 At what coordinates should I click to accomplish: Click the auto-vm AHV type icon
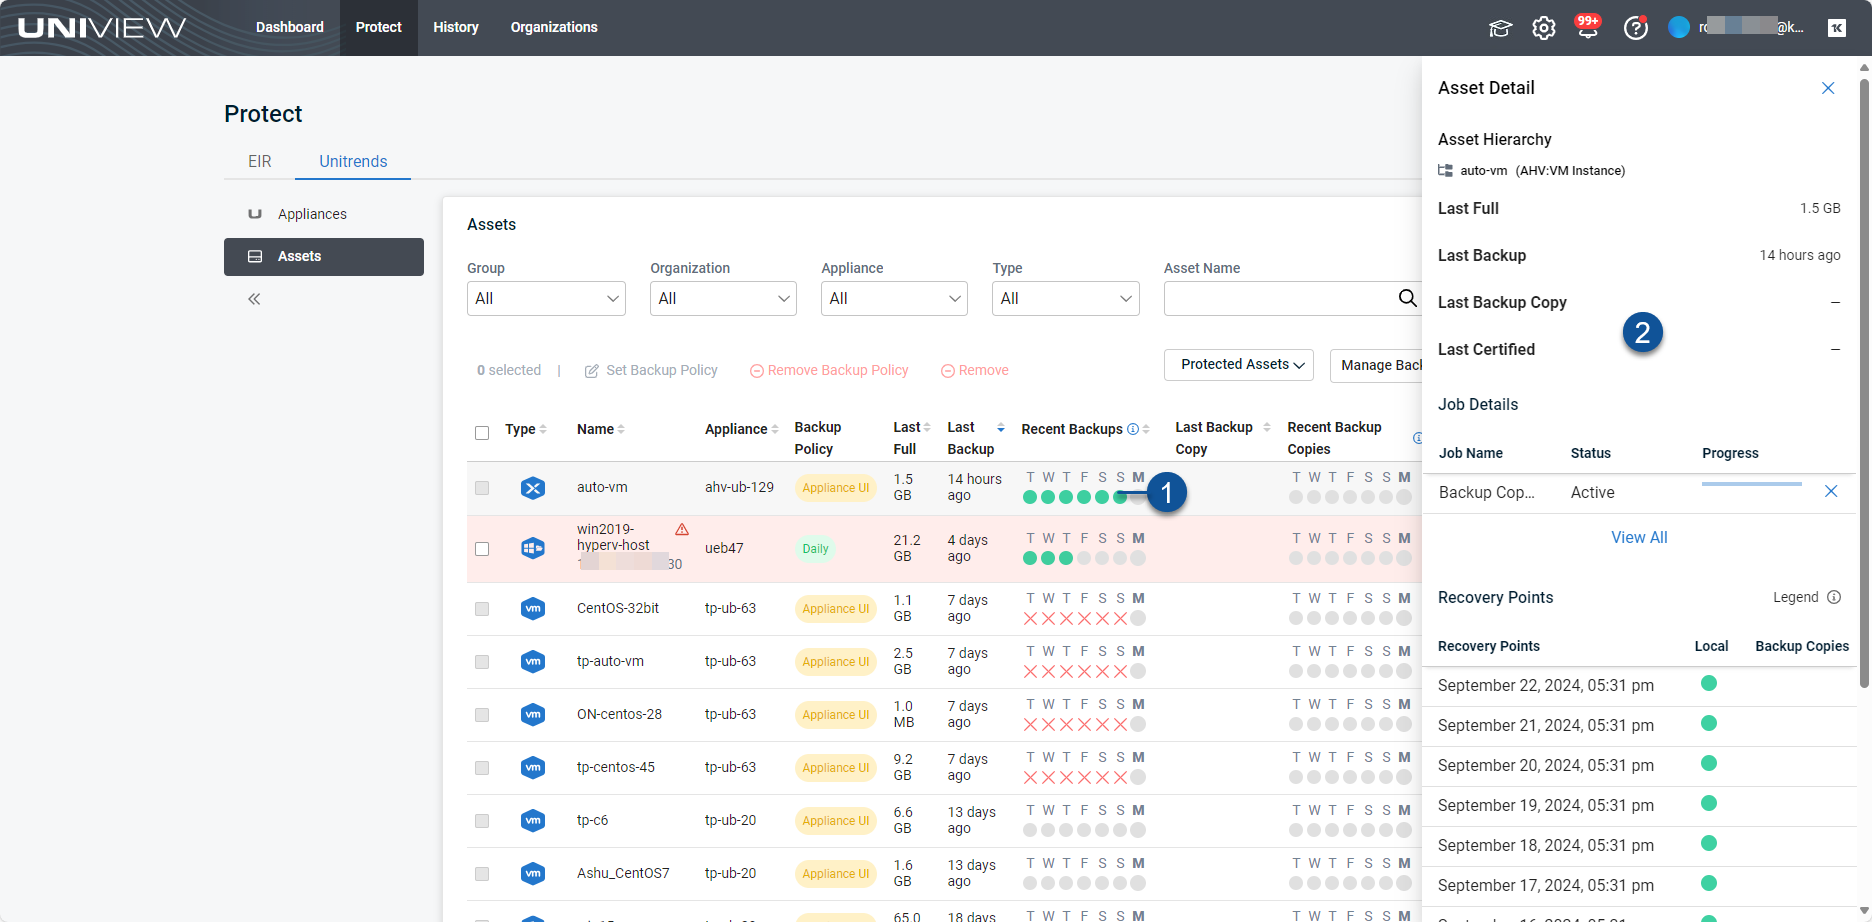pyautogui.click(x=533, y=488)
